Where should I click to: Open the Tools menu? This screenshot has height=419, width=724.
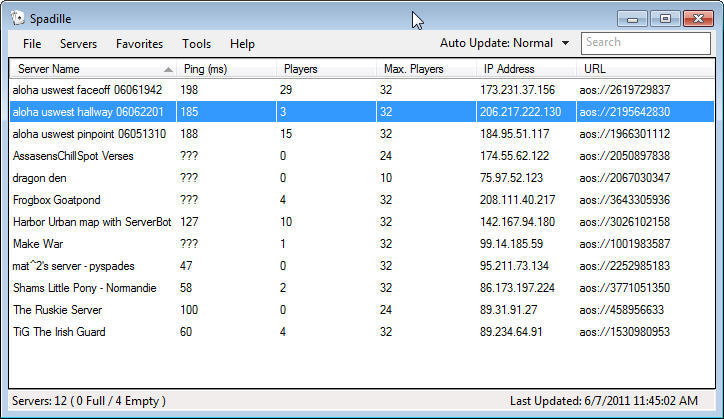[196, 44]
